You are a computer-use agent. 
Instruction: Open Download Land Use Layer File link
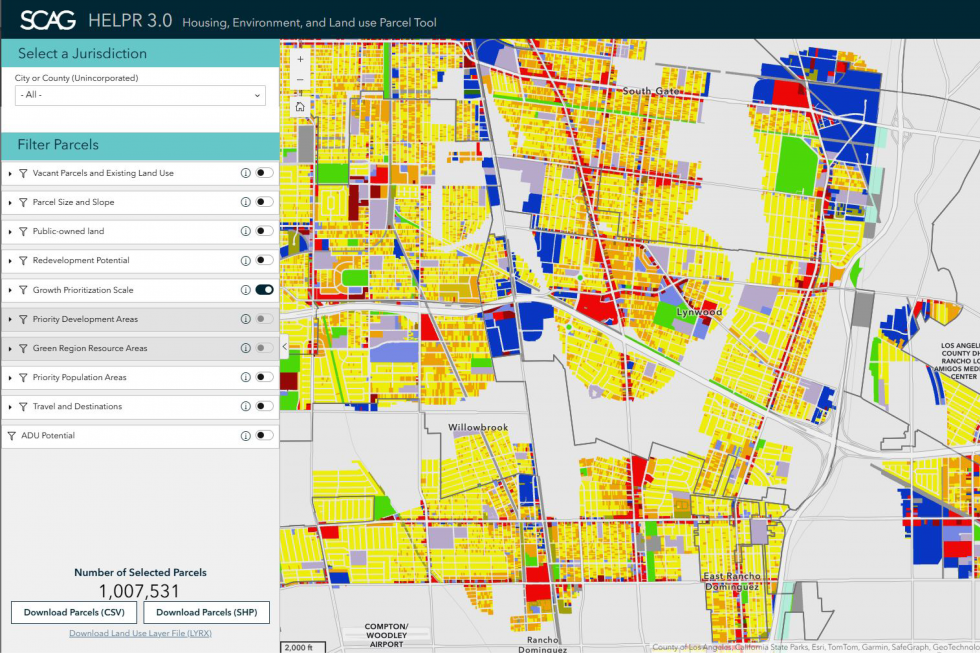click(140, 634)
